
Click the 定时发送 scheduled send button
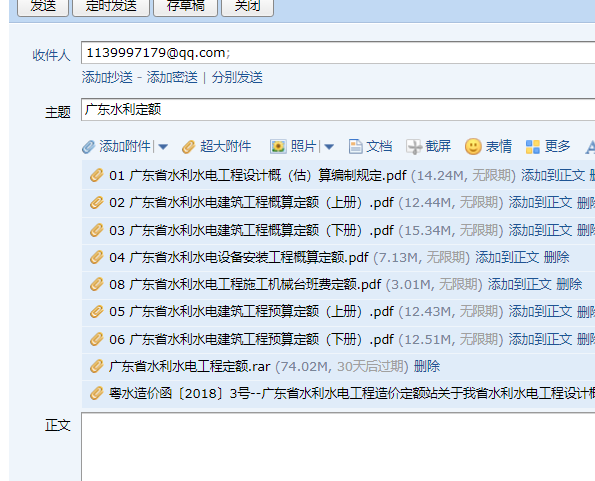pyautogui.click(x=111, y=6)
